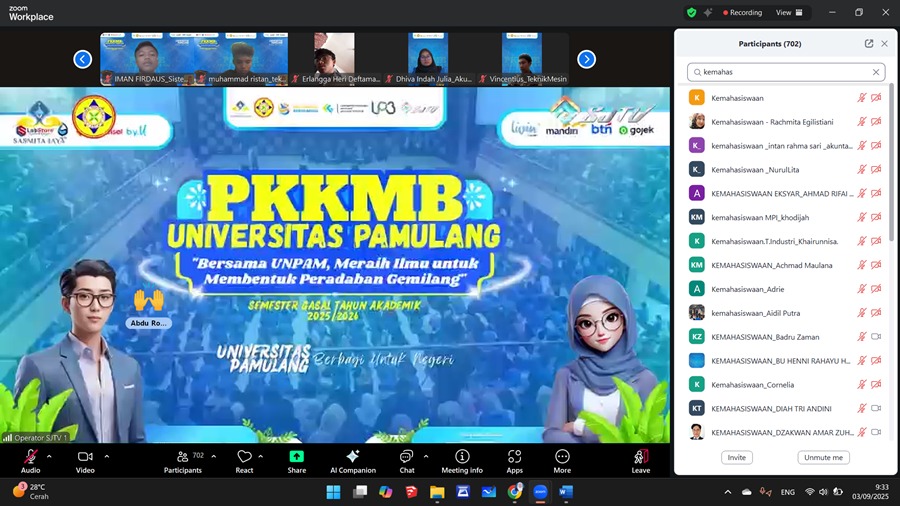Open the Apps icon

(x=514, y=457)
